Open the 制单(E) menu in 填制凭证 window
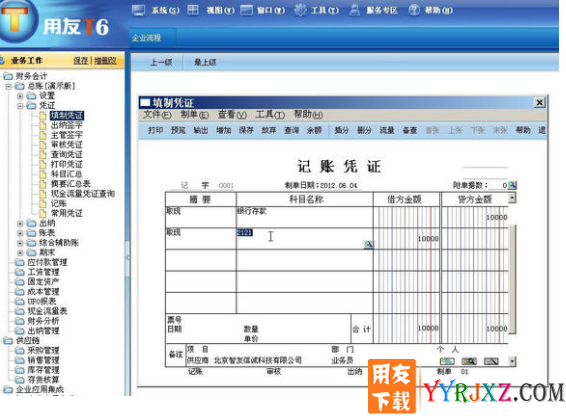 (x=195, y=115)
